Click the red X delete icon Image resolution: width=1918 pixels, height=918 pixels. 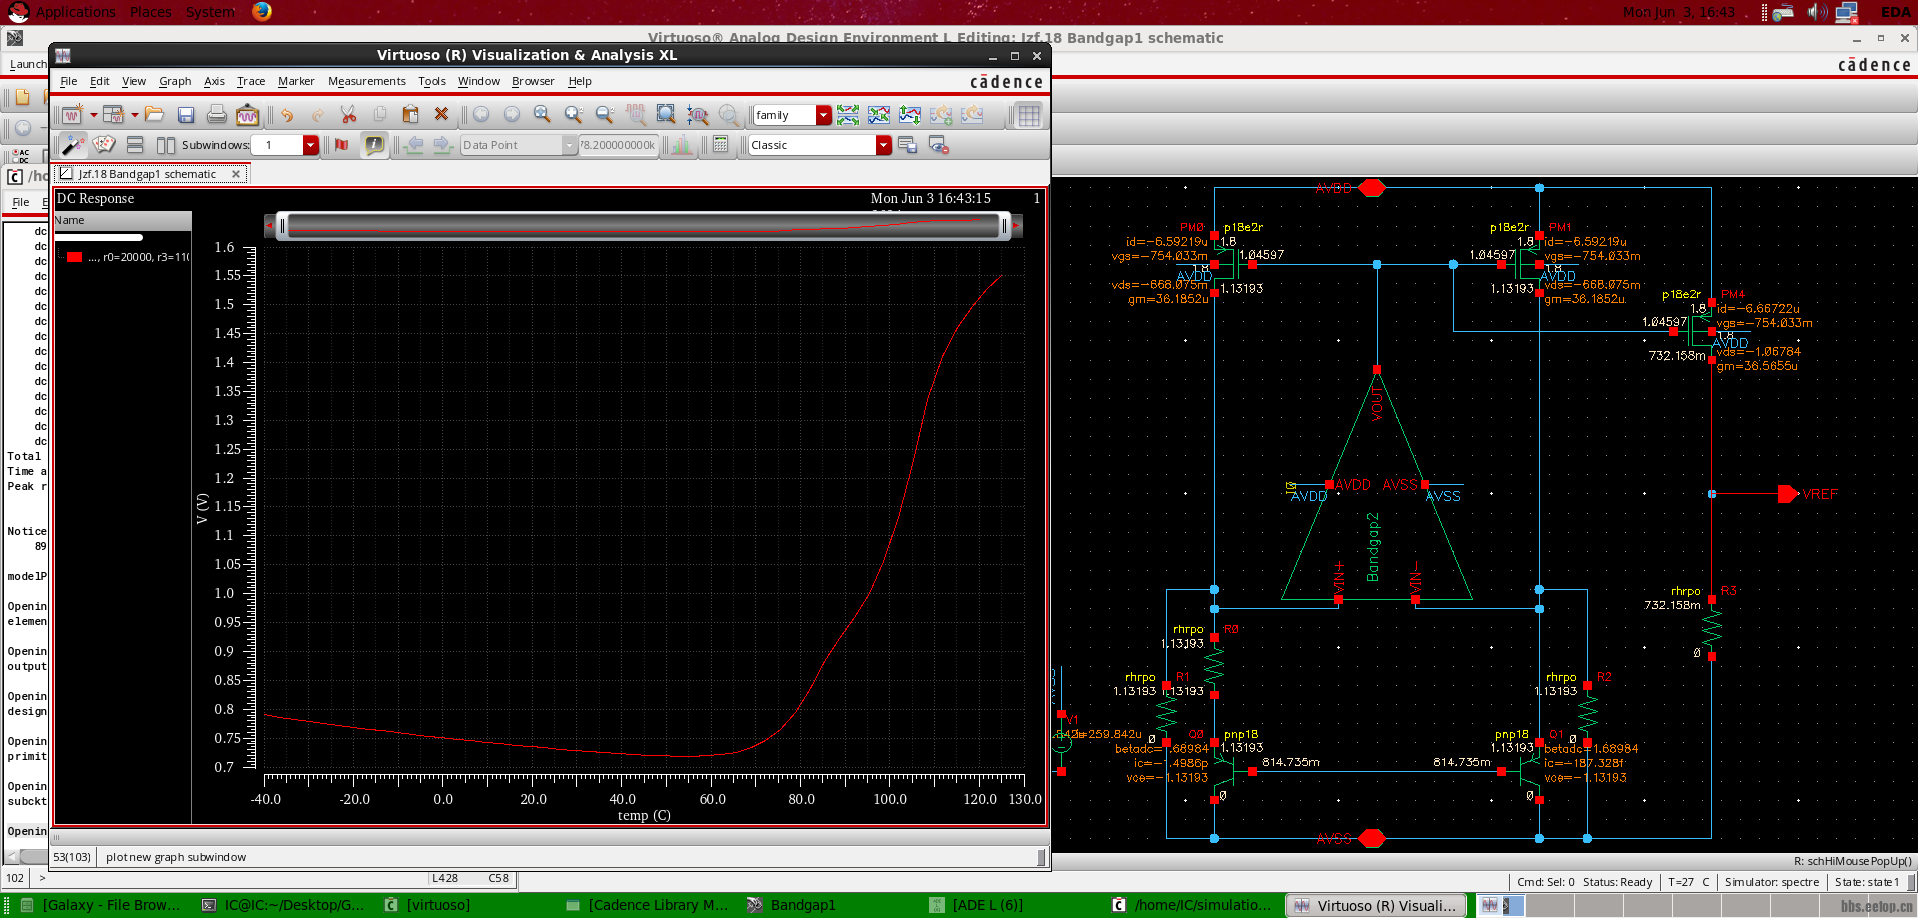441,115
